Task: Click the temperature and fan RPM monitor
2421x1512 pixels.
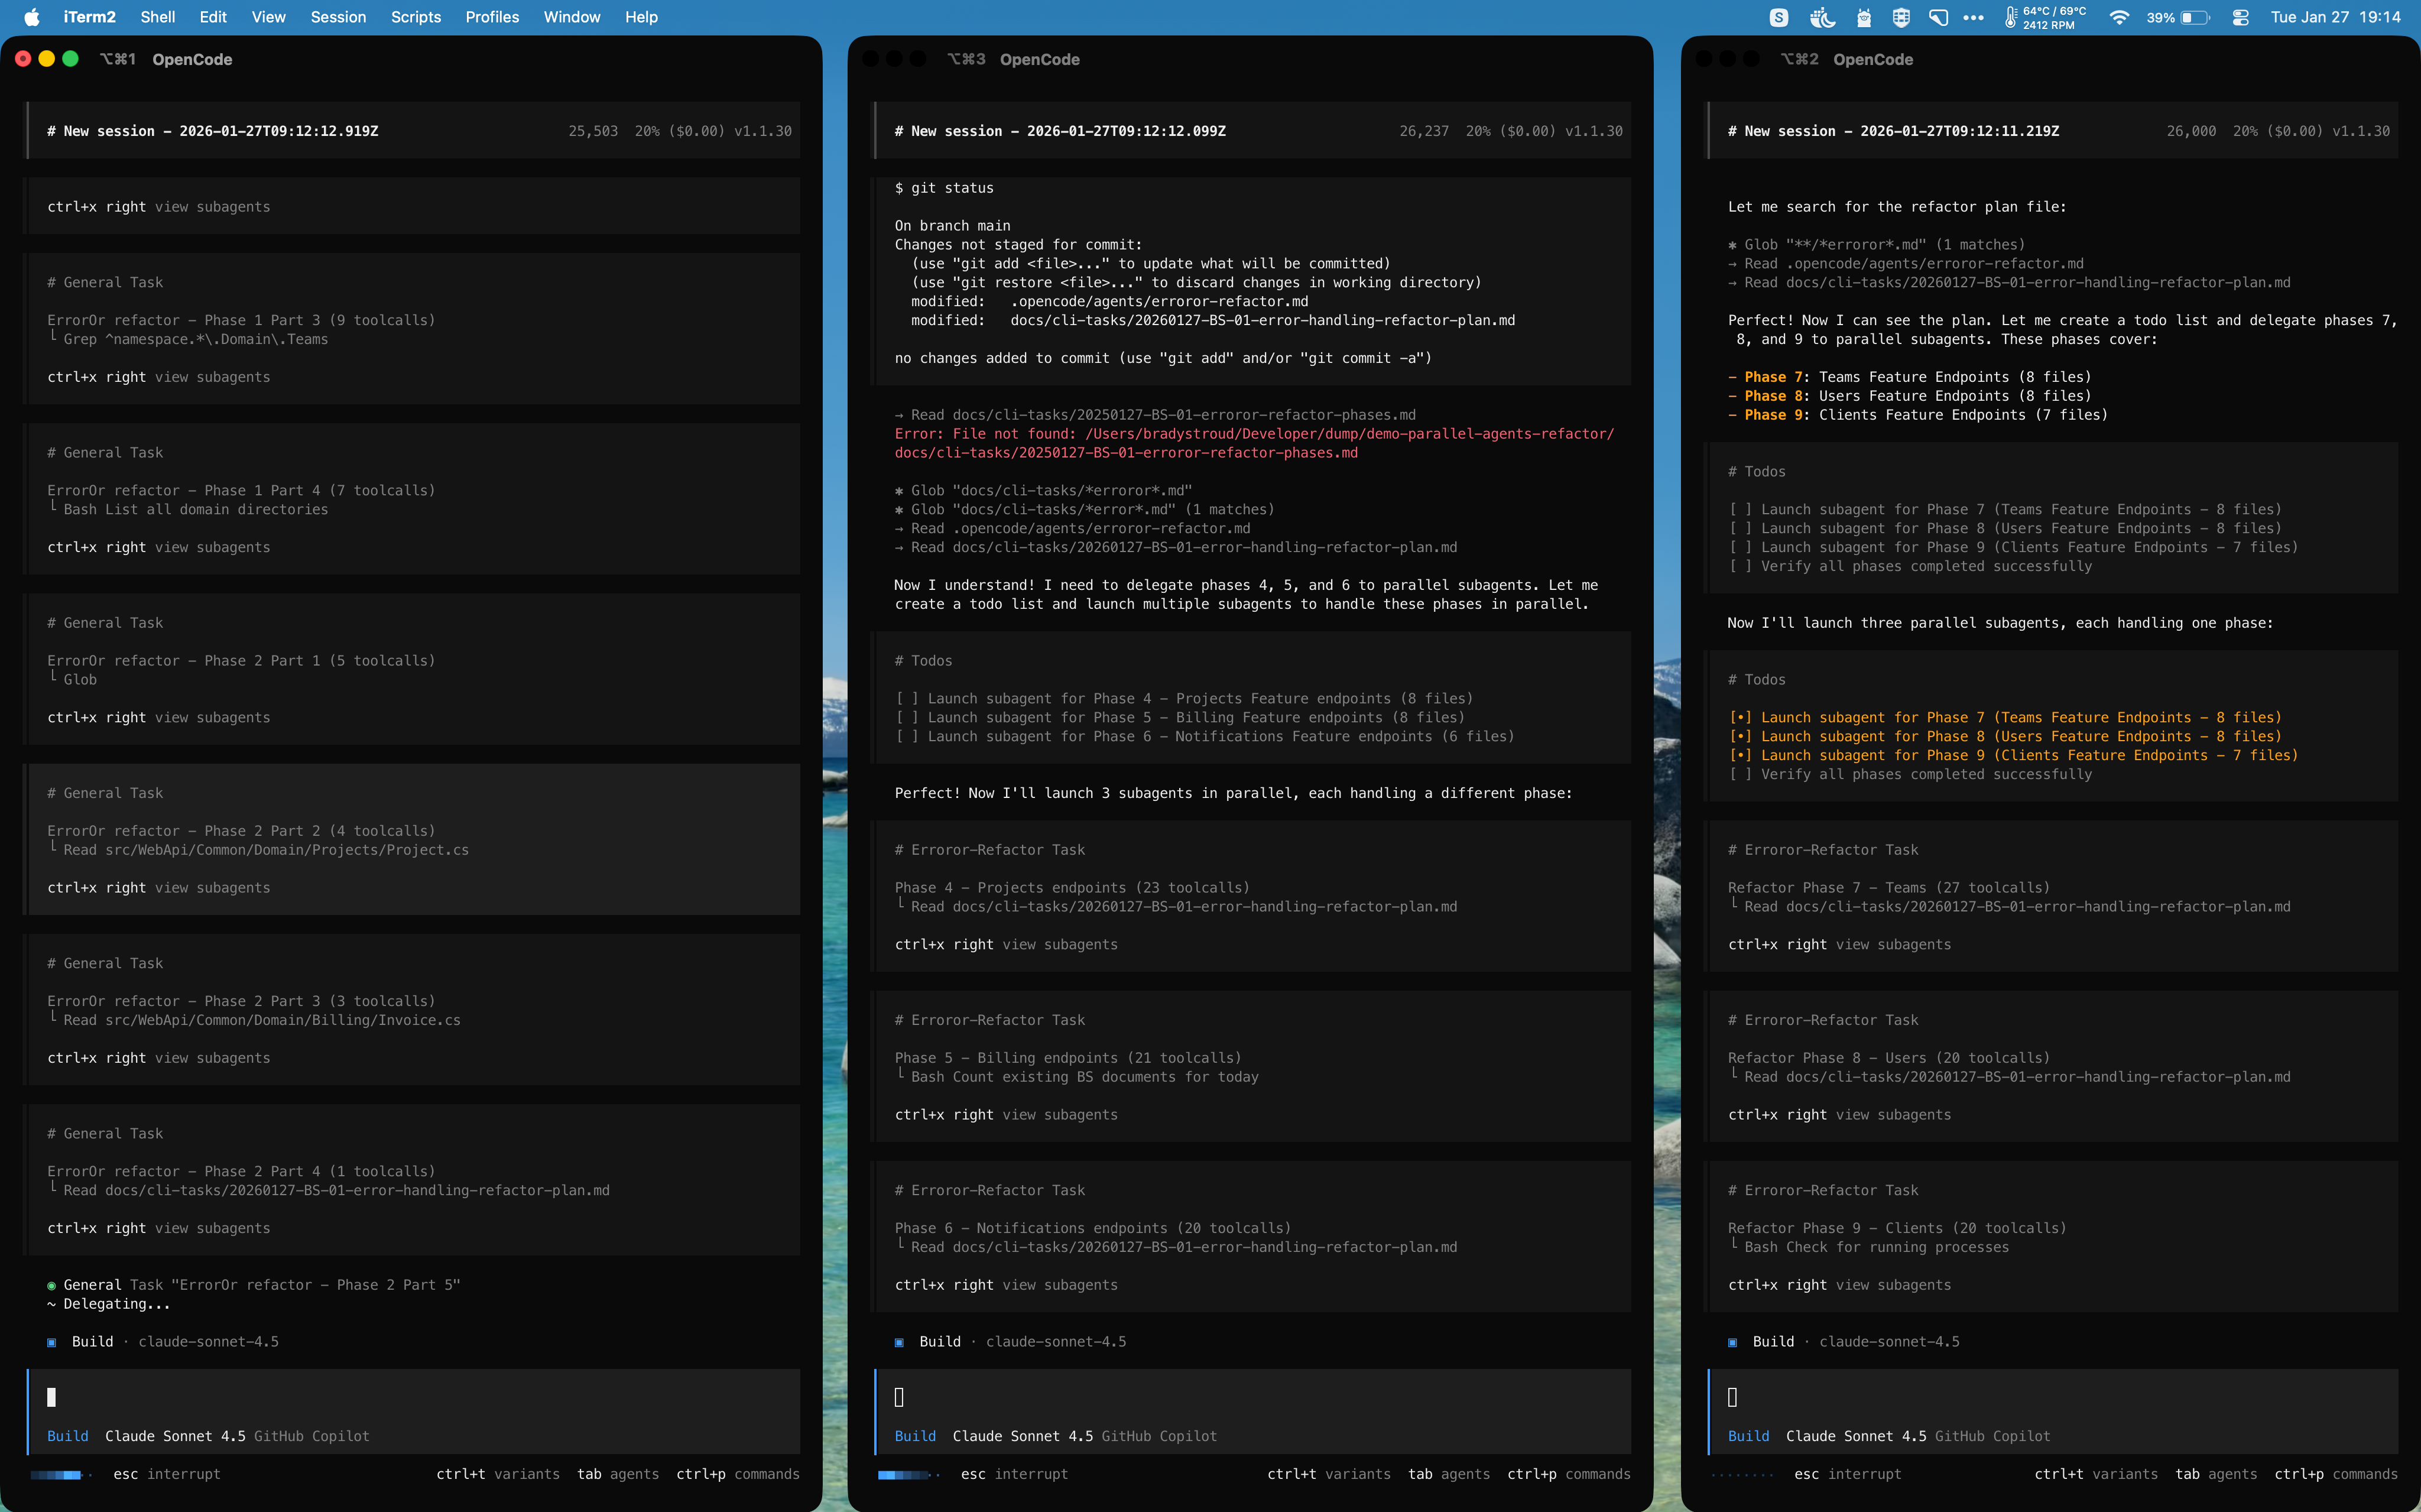Action: [2045, 17]
